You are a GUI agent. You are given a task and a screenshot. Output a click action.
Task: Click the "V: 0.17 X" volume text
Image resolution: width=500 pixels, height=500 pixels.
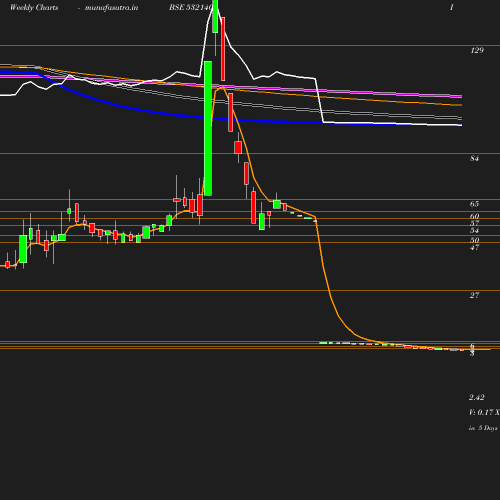(x=484, y=412)
